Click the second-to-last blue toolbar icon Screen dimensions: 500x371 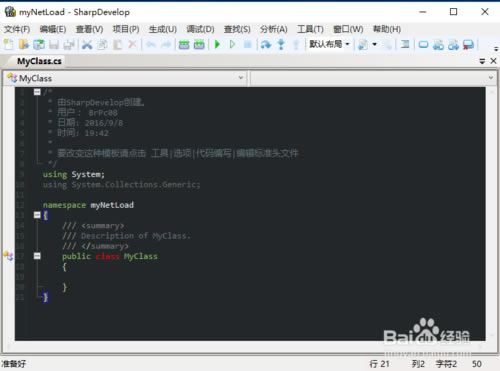tap(453, 44)
